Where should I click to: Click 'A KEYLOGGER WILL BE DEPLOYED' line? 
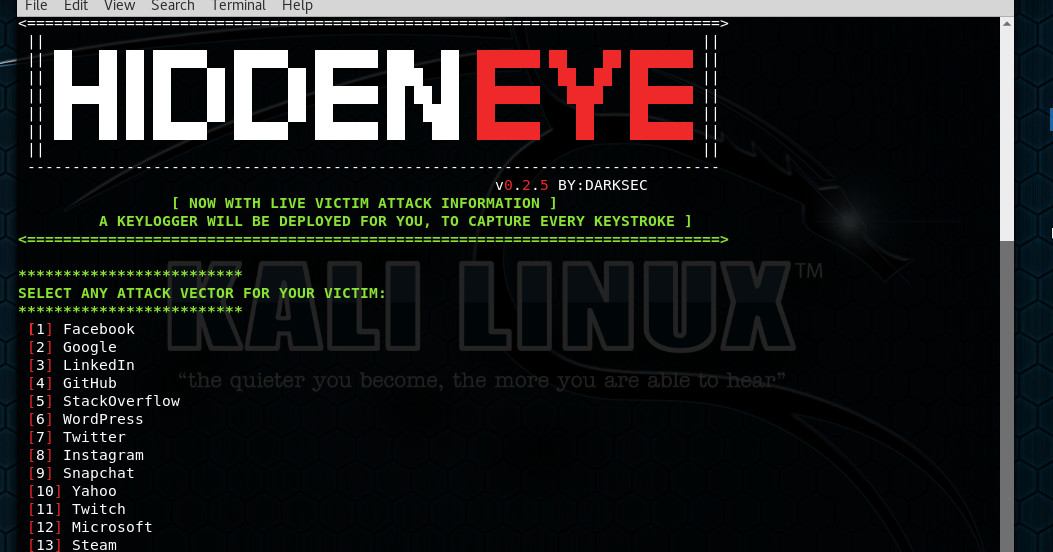pos(396,222)
